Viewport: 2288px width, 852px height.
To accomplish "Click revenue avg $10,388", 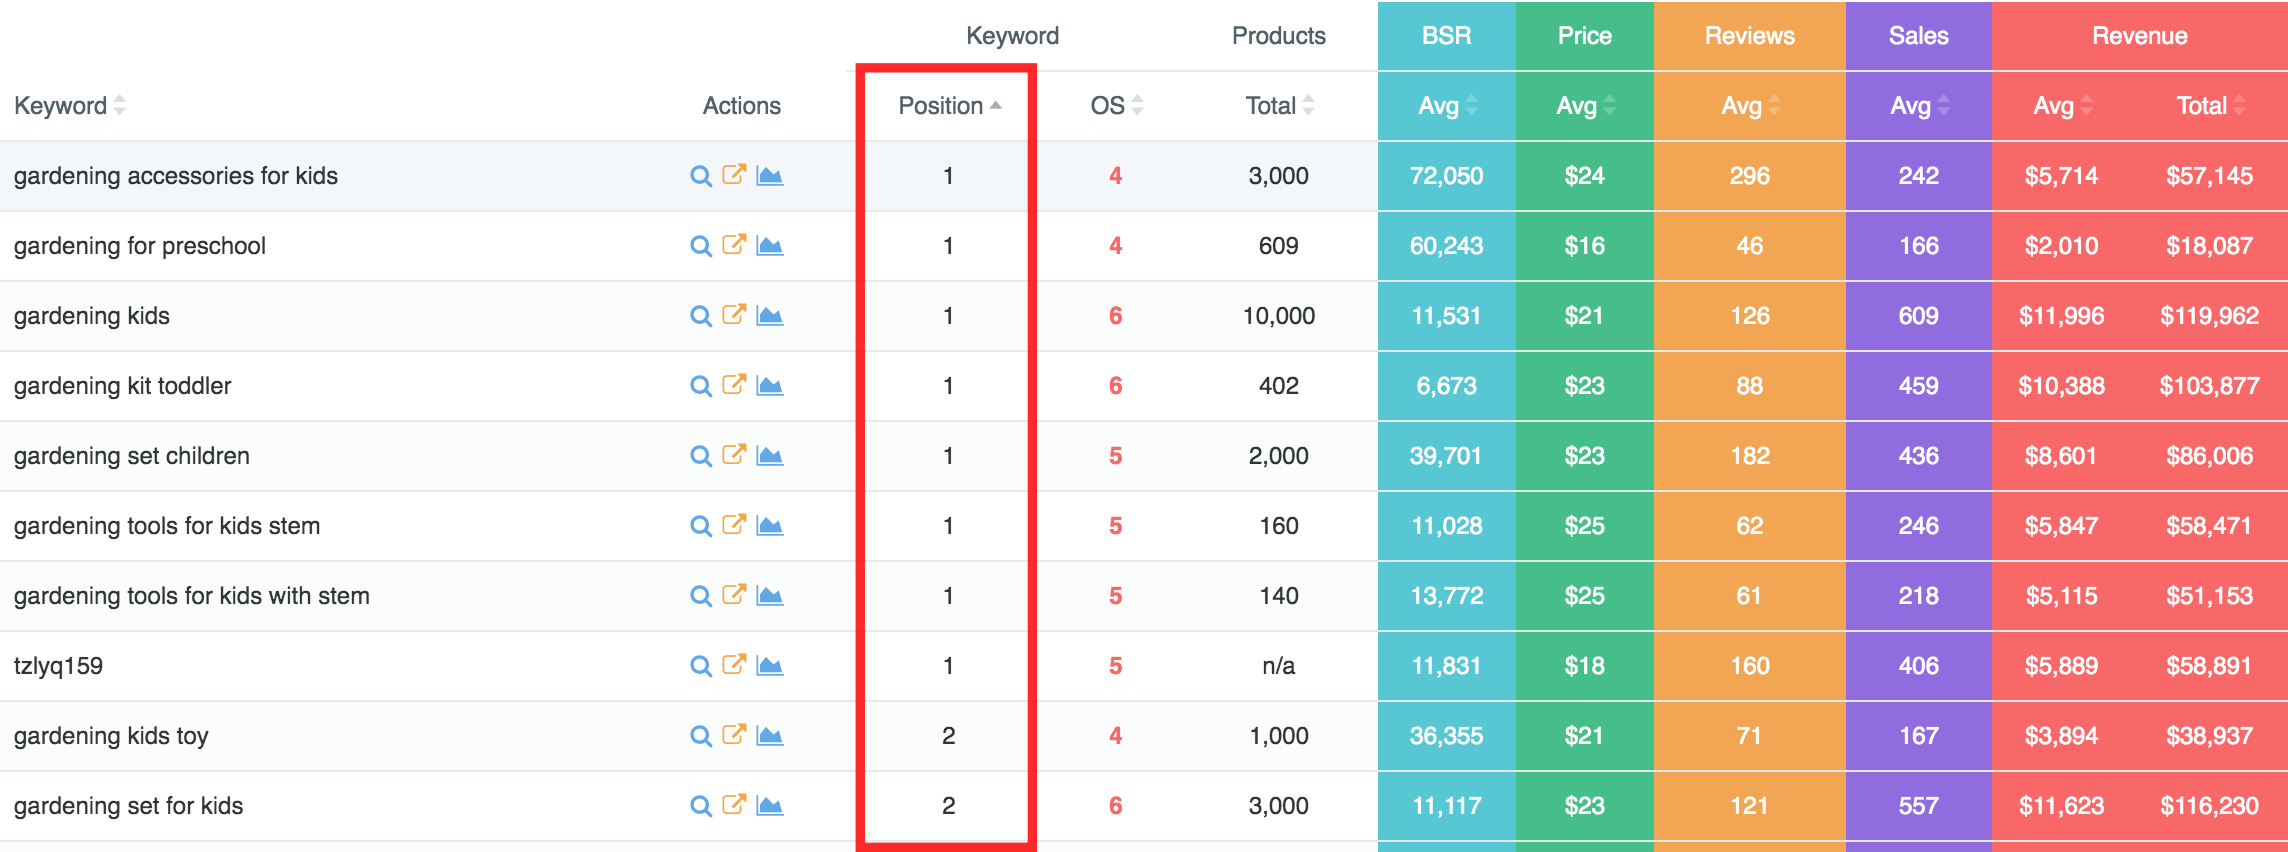I will pos(2062,386).
